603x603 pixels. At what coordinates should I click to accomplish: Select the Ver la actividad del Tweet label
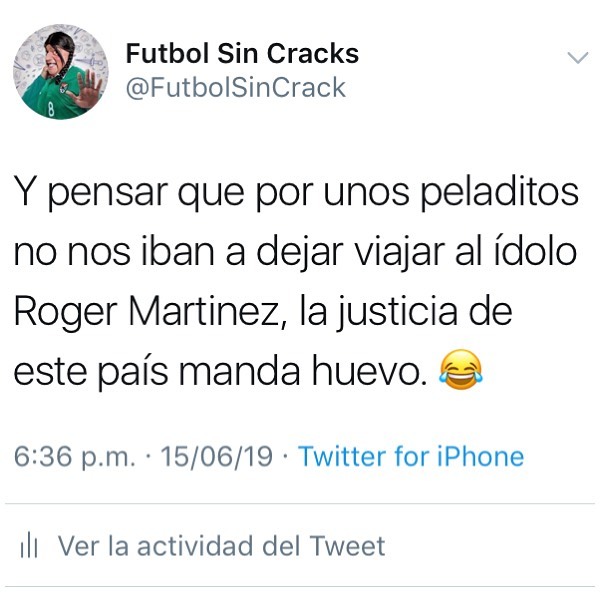[221, 545]
